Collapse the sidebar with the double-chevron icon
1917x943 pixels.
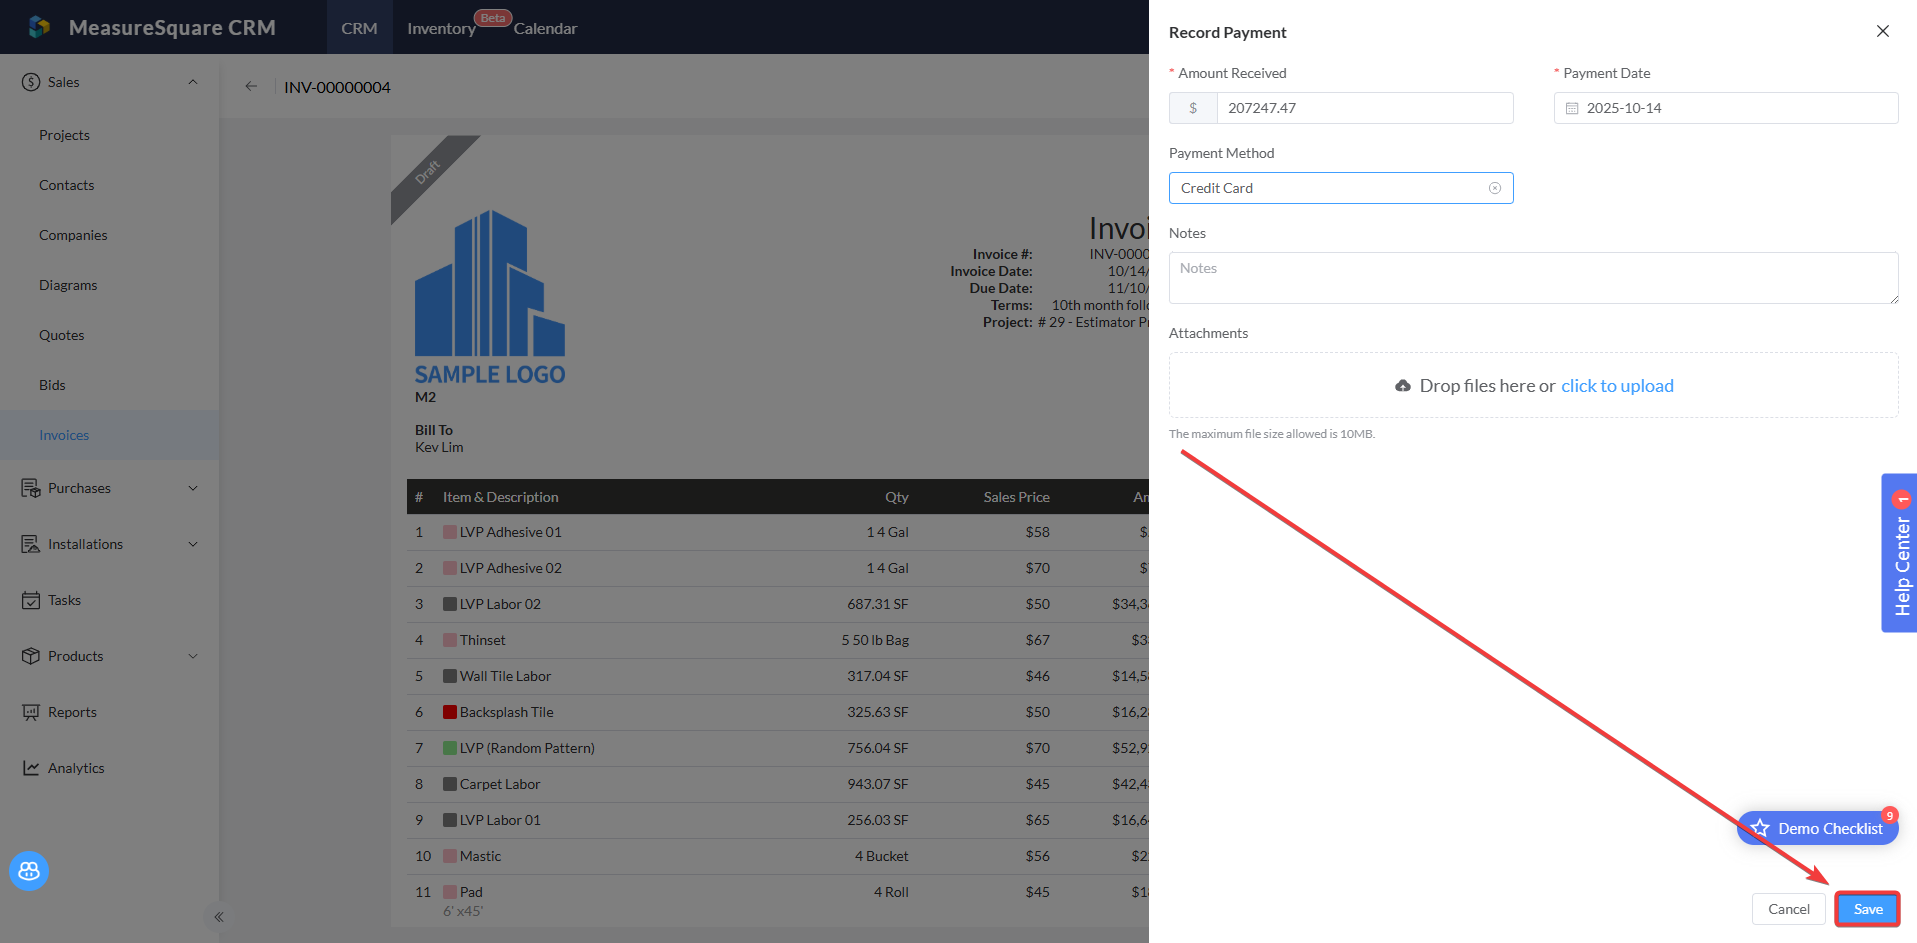219,917
